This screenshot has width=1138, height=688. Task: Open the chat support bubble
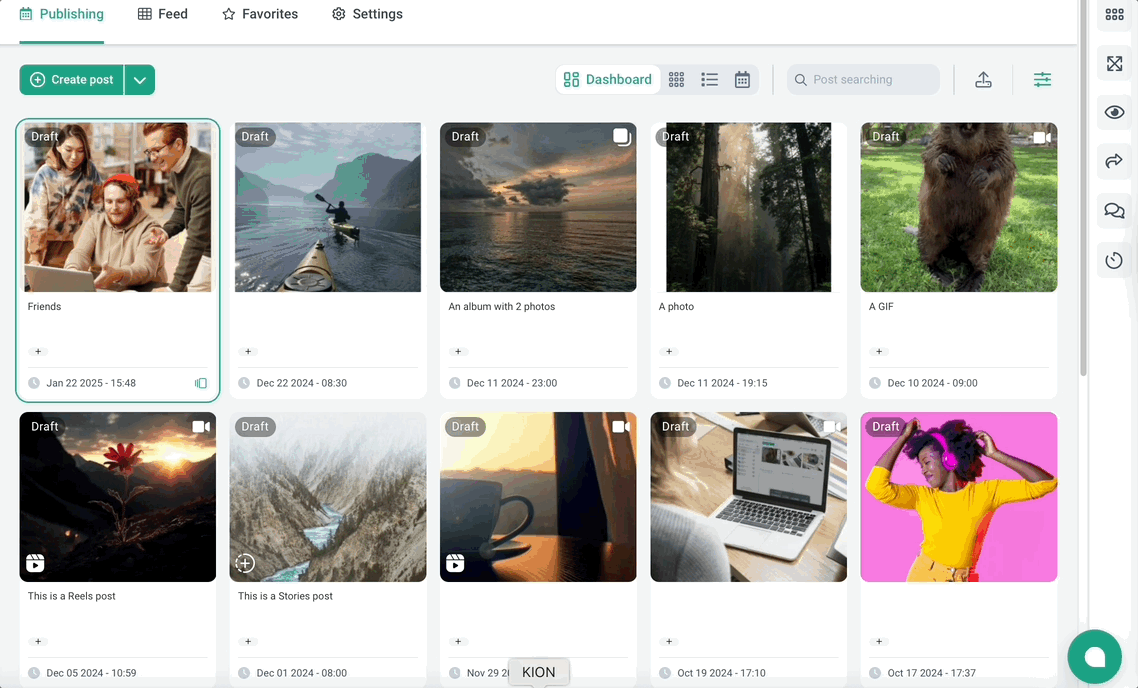(x=1094, y=656)
